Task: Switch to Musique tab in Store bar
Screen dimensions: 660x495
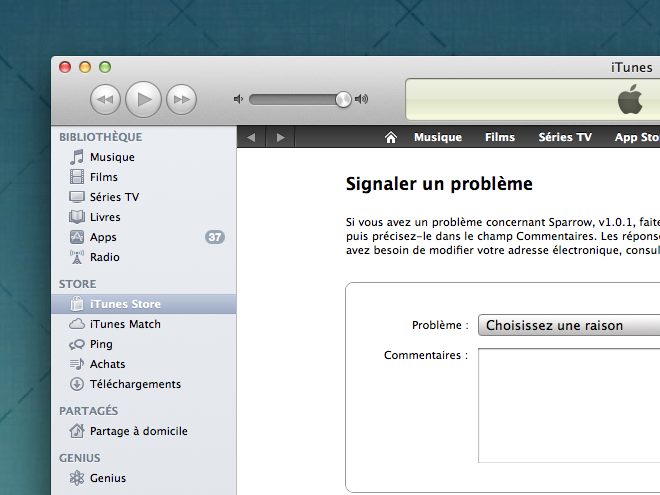Action: pos(438,137)
